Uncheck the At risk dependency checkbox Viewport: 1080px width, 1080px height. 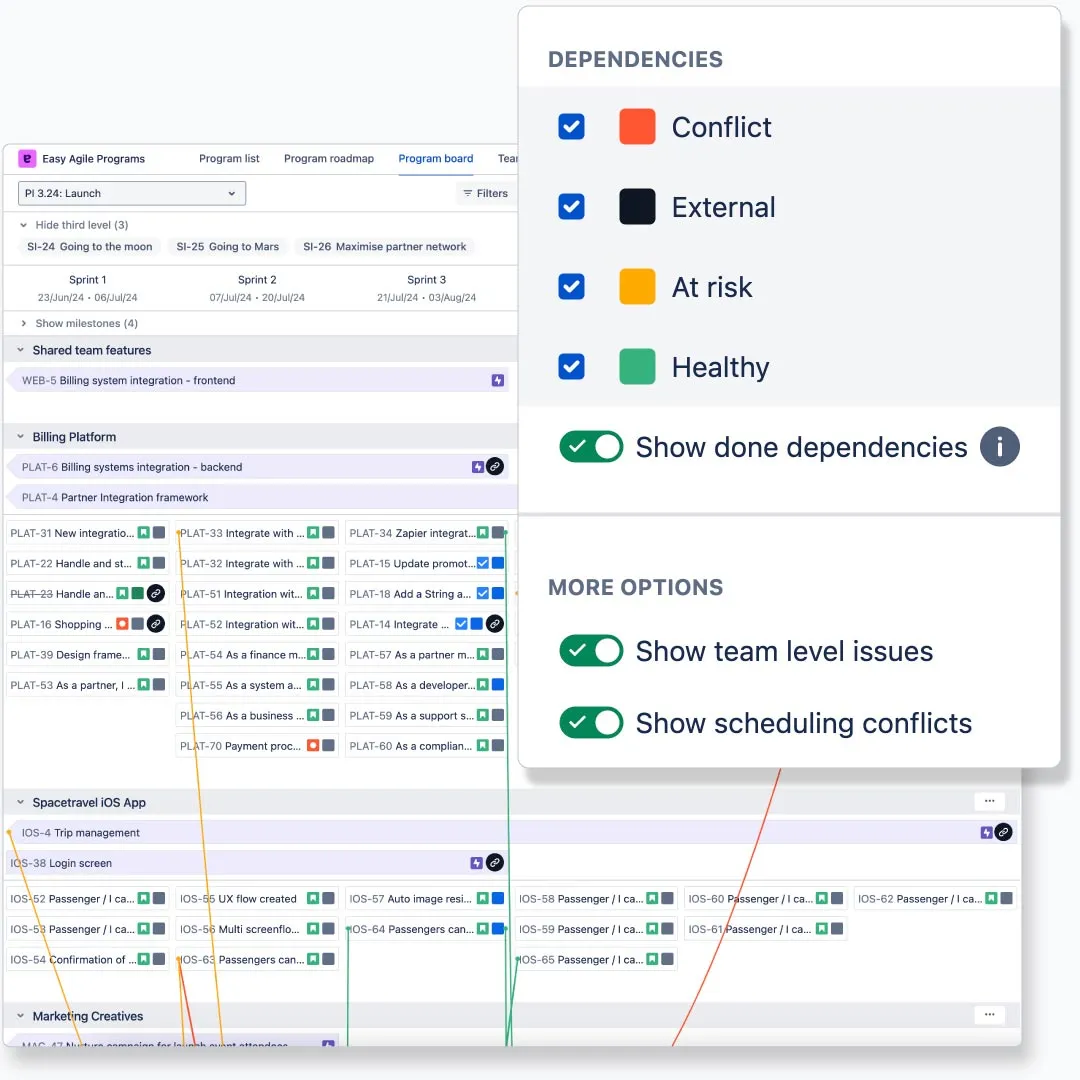pyautogui.click(x=572, y=287)
